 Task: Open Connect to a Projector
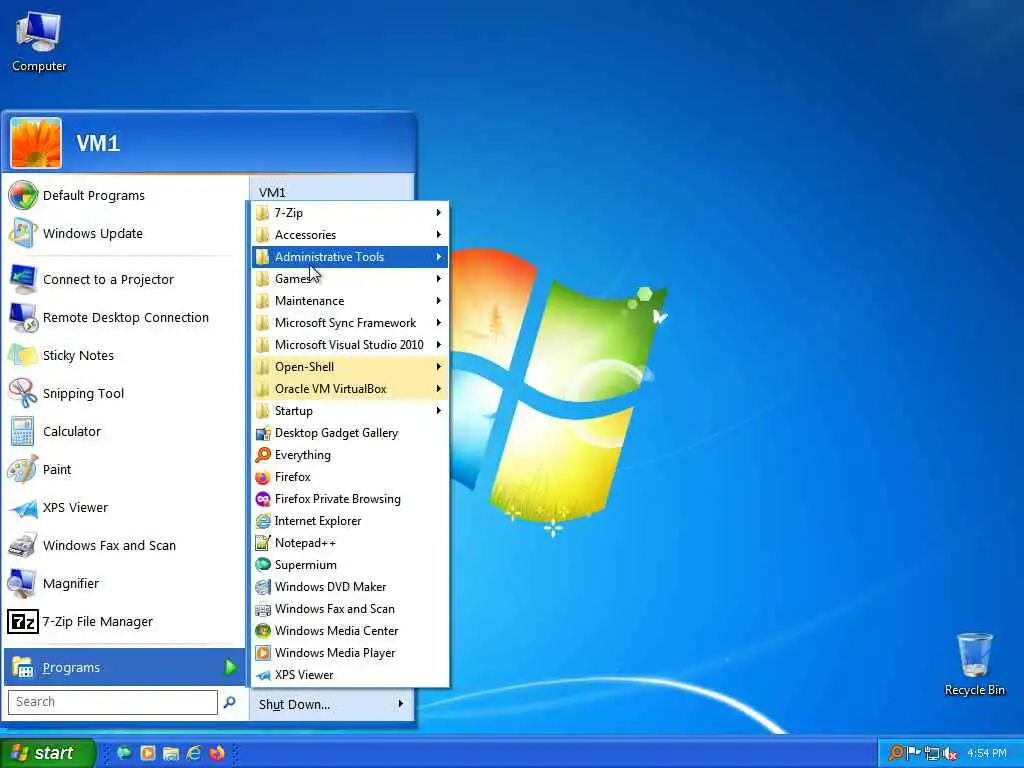click(x=124, y=280)
